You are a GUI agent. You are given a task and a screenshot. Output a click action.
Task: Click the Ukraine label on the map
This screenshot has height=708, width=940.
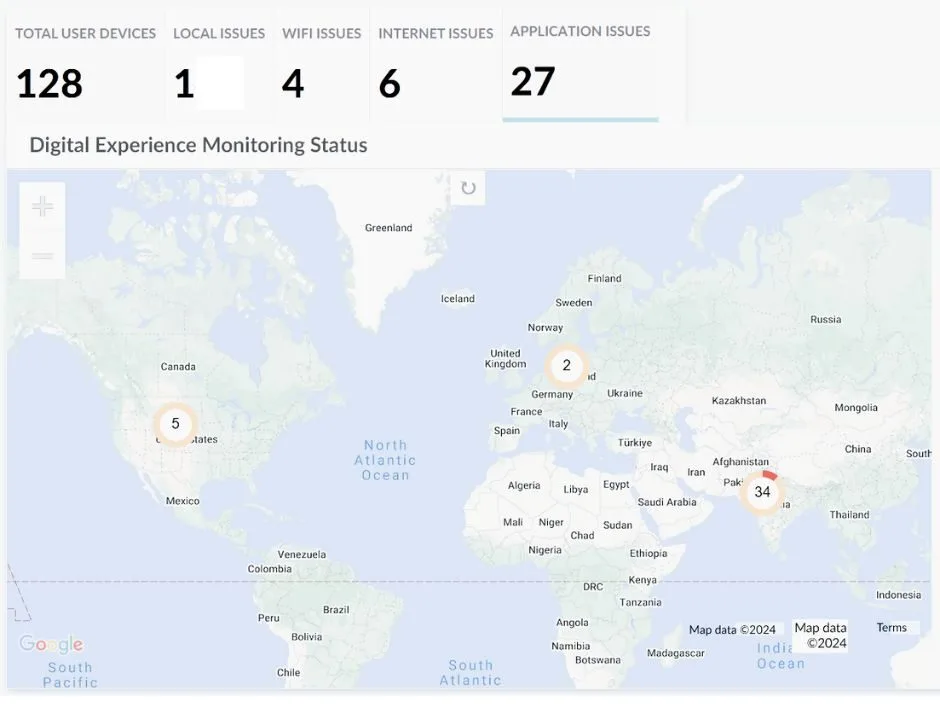click(625, 393)
